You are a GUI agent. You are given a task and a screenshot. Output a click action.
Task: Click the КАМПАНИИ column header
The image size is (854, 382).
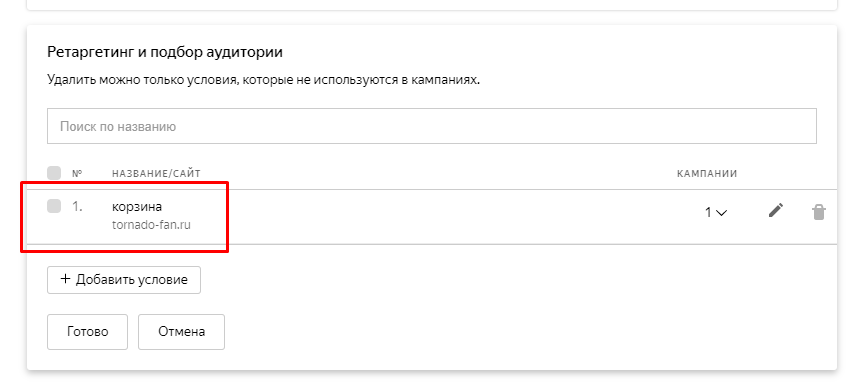707,173
